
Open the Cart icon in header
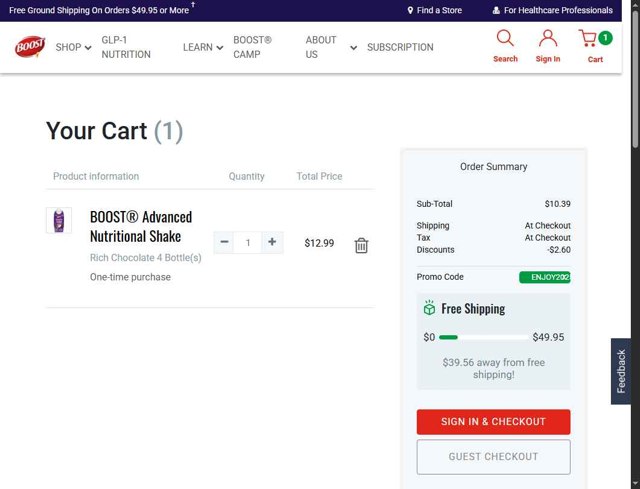[x=588, y=38]
